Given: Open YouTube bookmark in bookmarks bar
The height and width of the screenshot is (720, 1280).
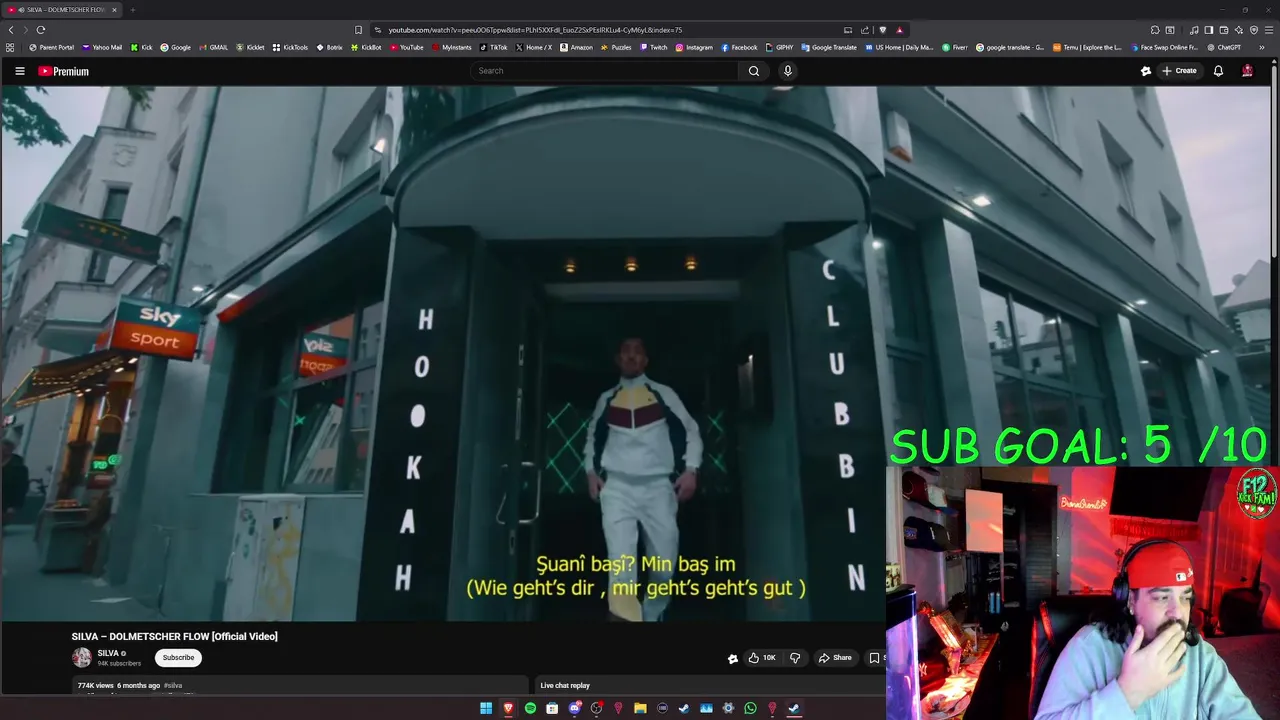Looking at the screenshot, I should click(x=407, y=47).
